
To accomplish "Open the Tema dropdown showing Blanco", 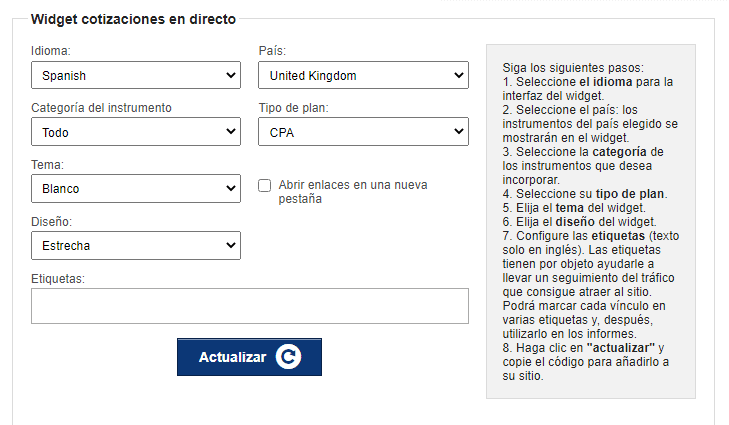I will (x=135, y=188).
